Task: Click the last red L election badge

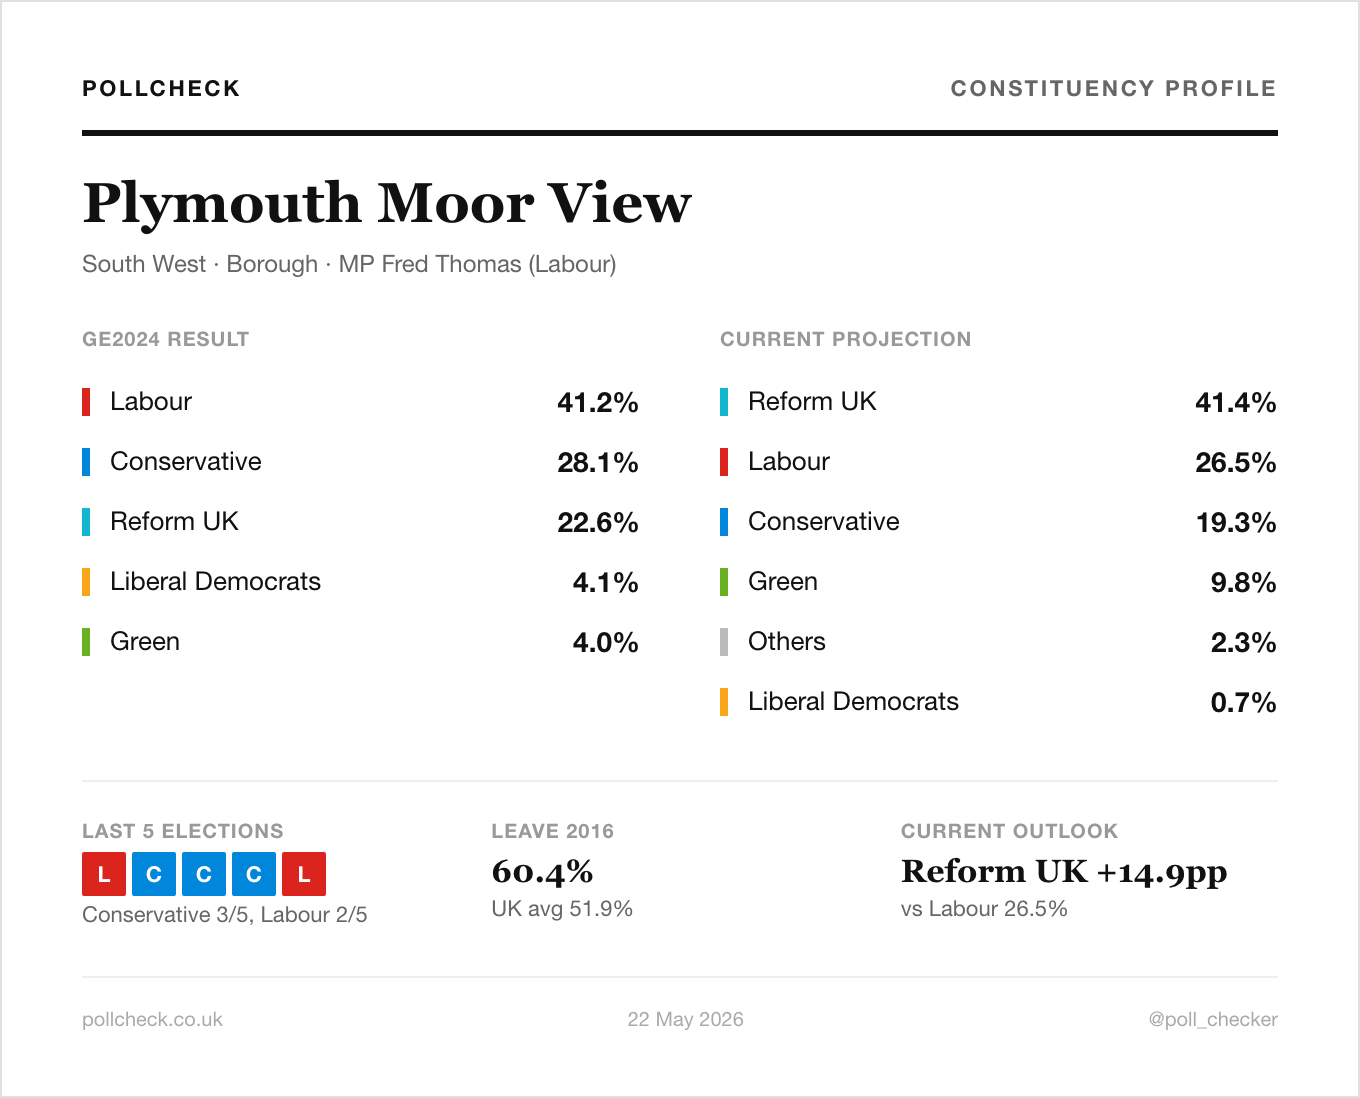Action: click(x=304, y=874)
